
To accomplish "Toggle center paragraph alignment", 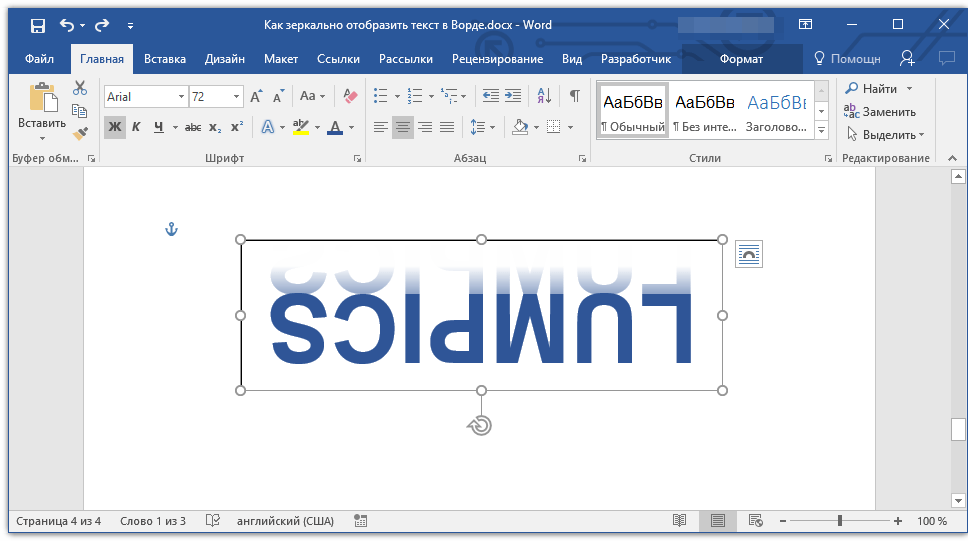I will tap(402, 127).
